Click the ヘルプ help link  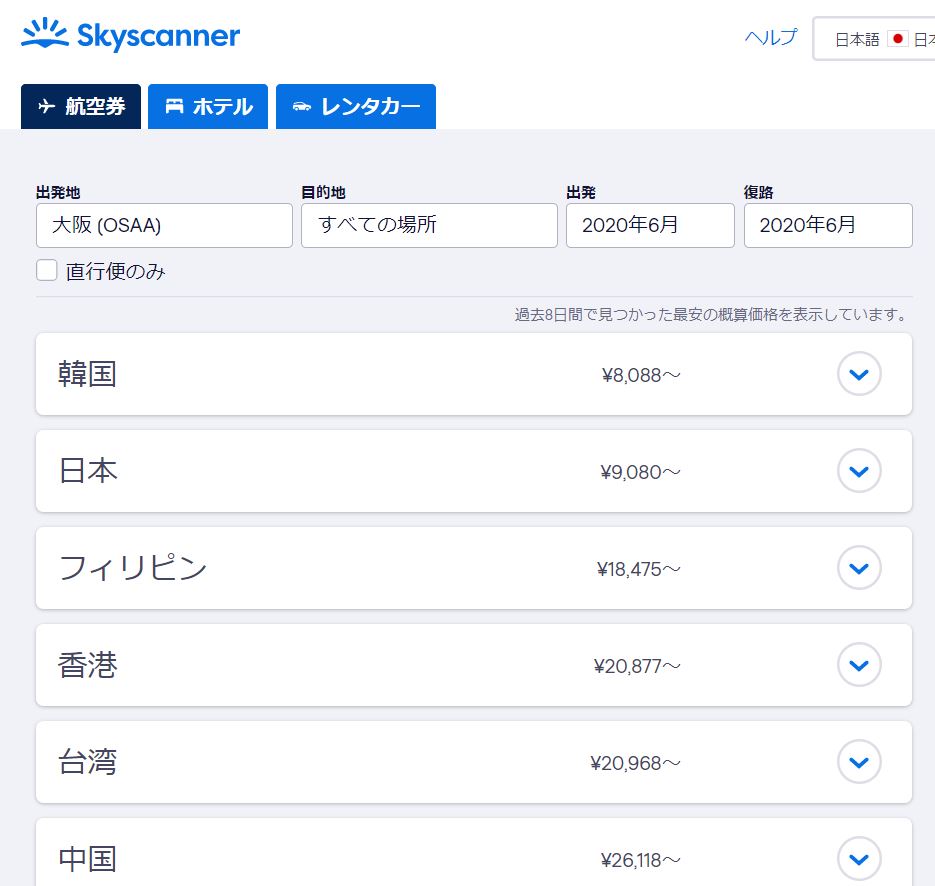(x=770, y=38)
